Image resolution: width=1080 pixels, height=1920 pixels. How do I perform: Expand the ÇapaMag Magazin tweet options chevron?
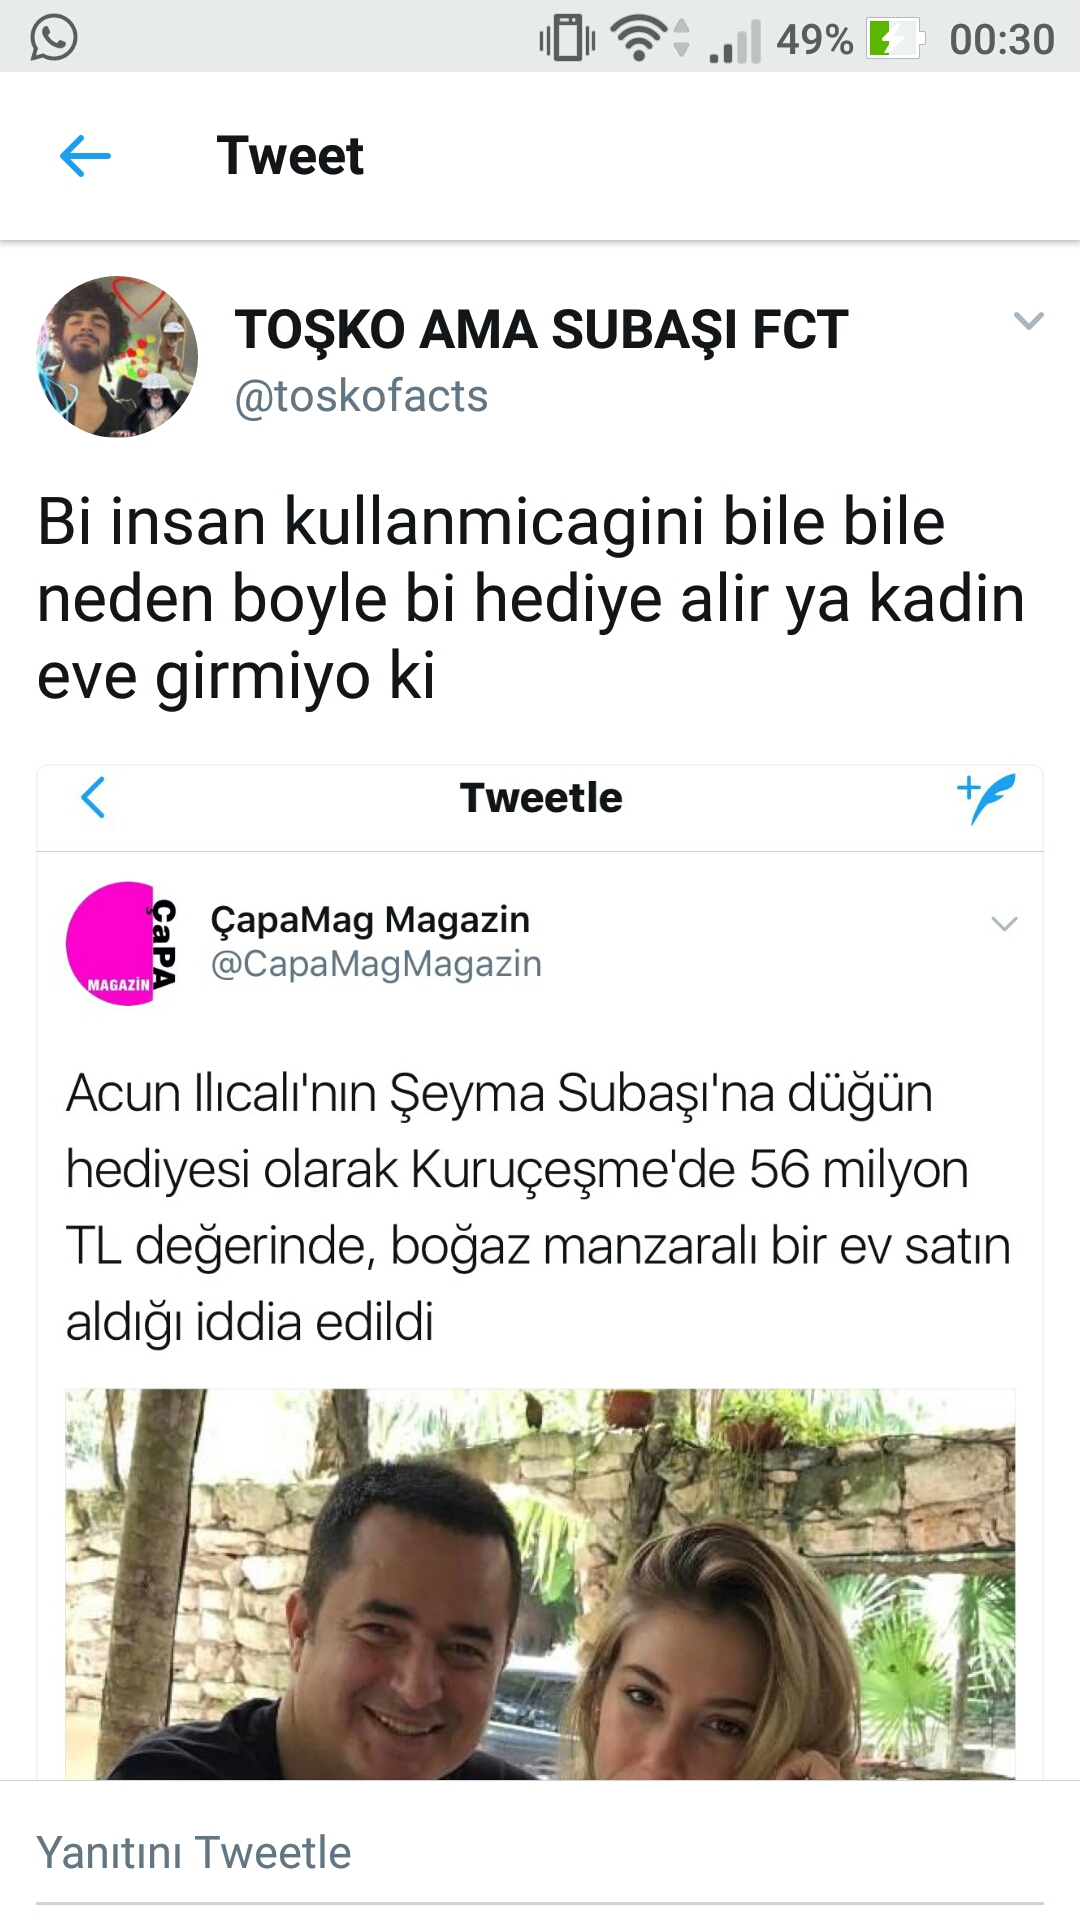(1004, 923)
